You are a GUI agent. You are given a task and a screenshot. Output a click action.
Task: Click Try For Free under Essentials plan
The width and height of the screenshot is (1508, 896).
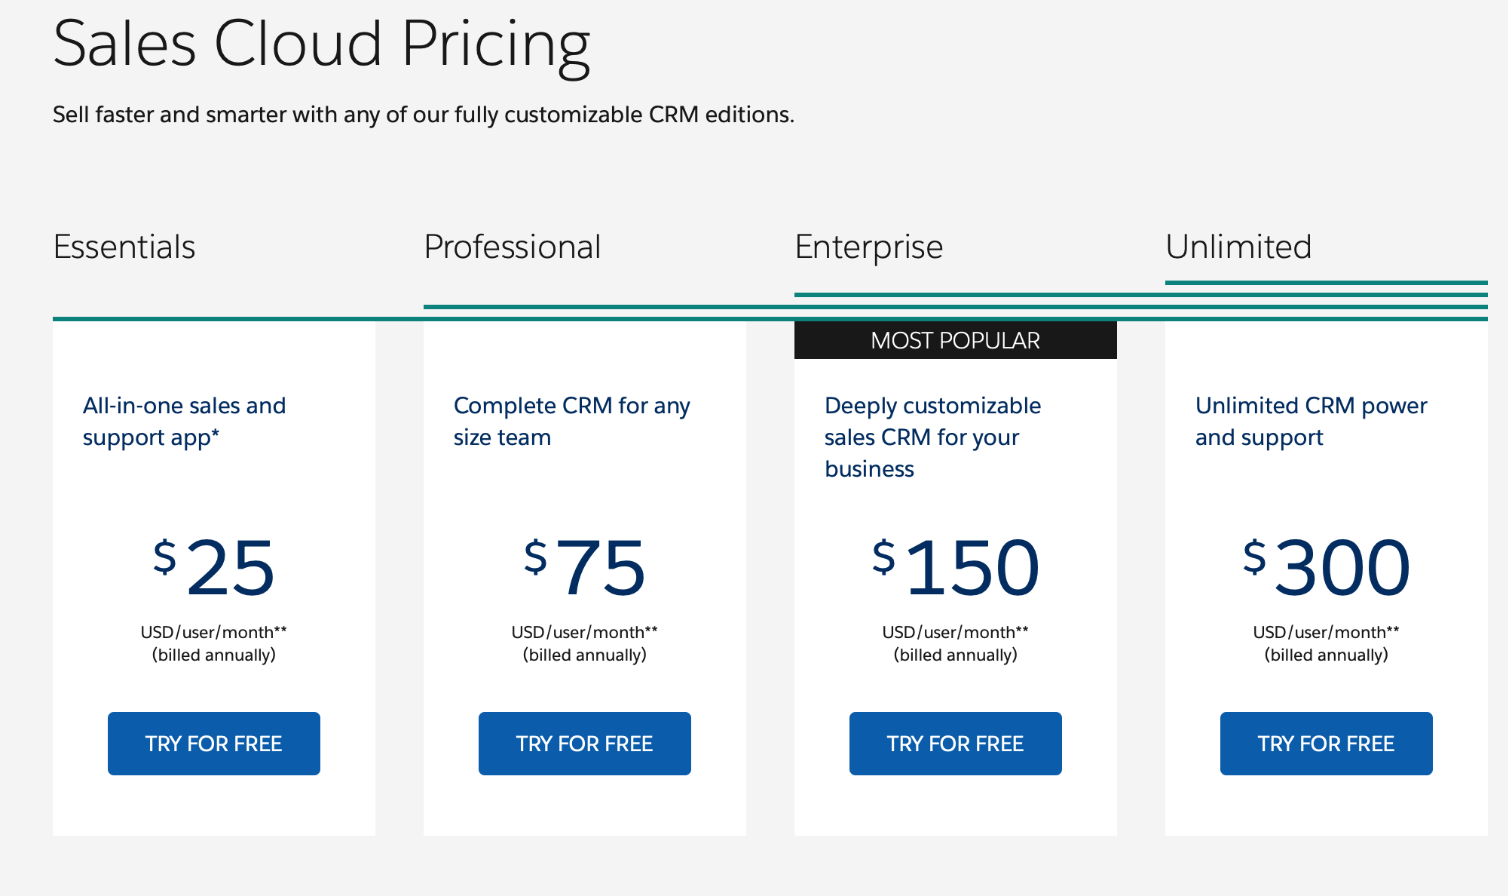click(214, 743)
